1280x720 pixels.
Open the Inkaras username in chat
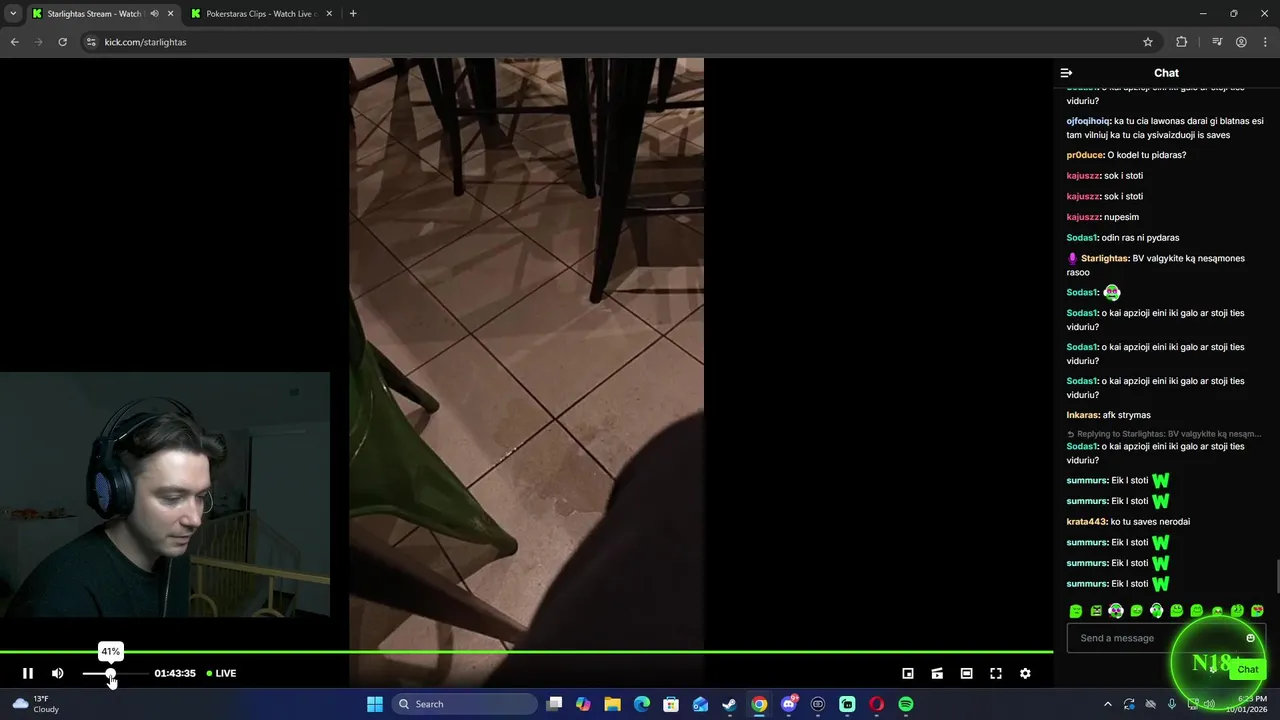1083,415
